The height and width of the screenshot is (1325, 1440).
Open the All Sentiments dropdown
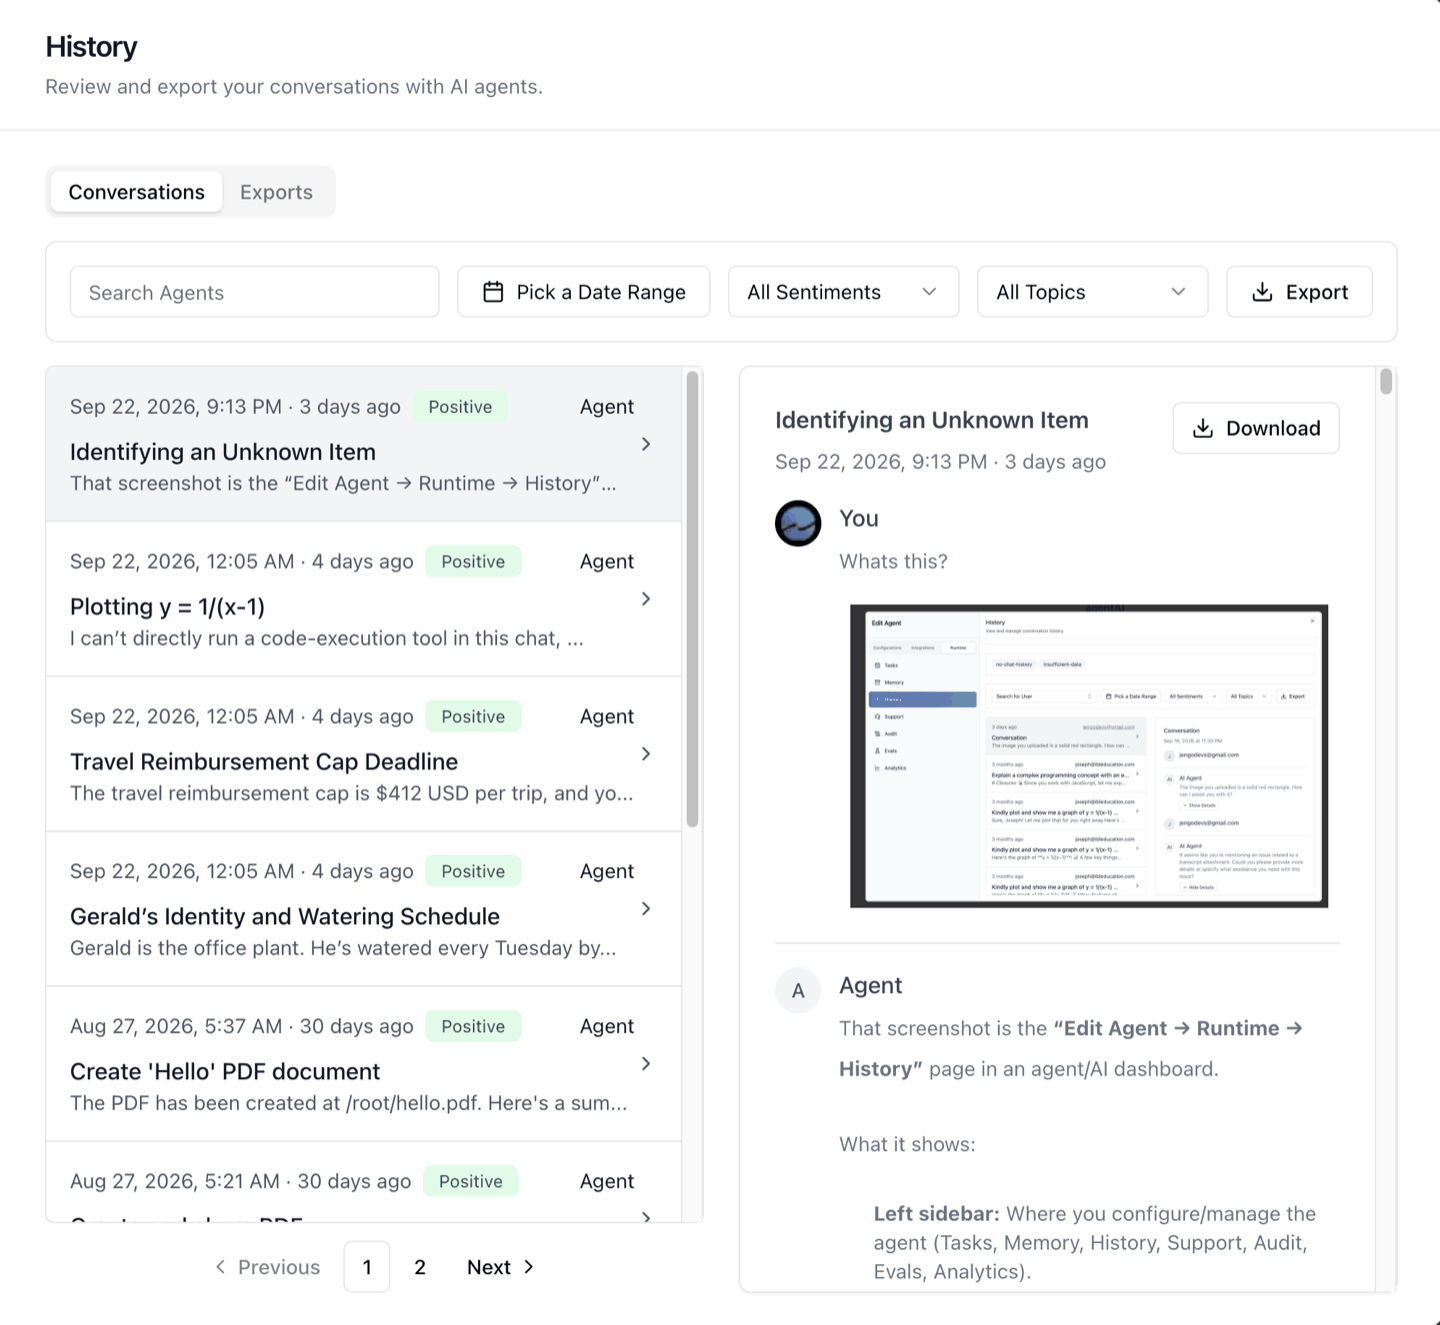click(x=843, y=292)
